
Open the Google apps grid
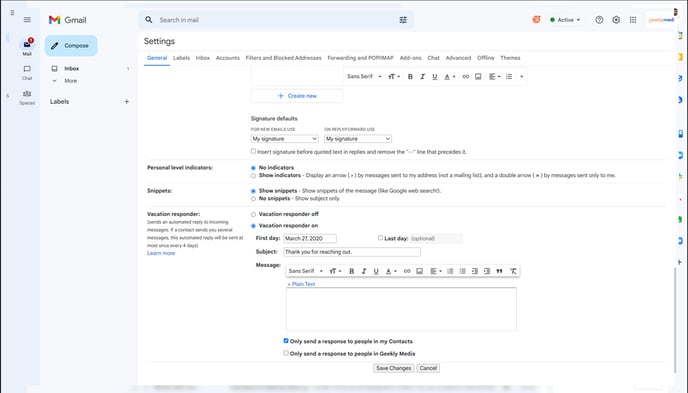(x=633, y=20)
